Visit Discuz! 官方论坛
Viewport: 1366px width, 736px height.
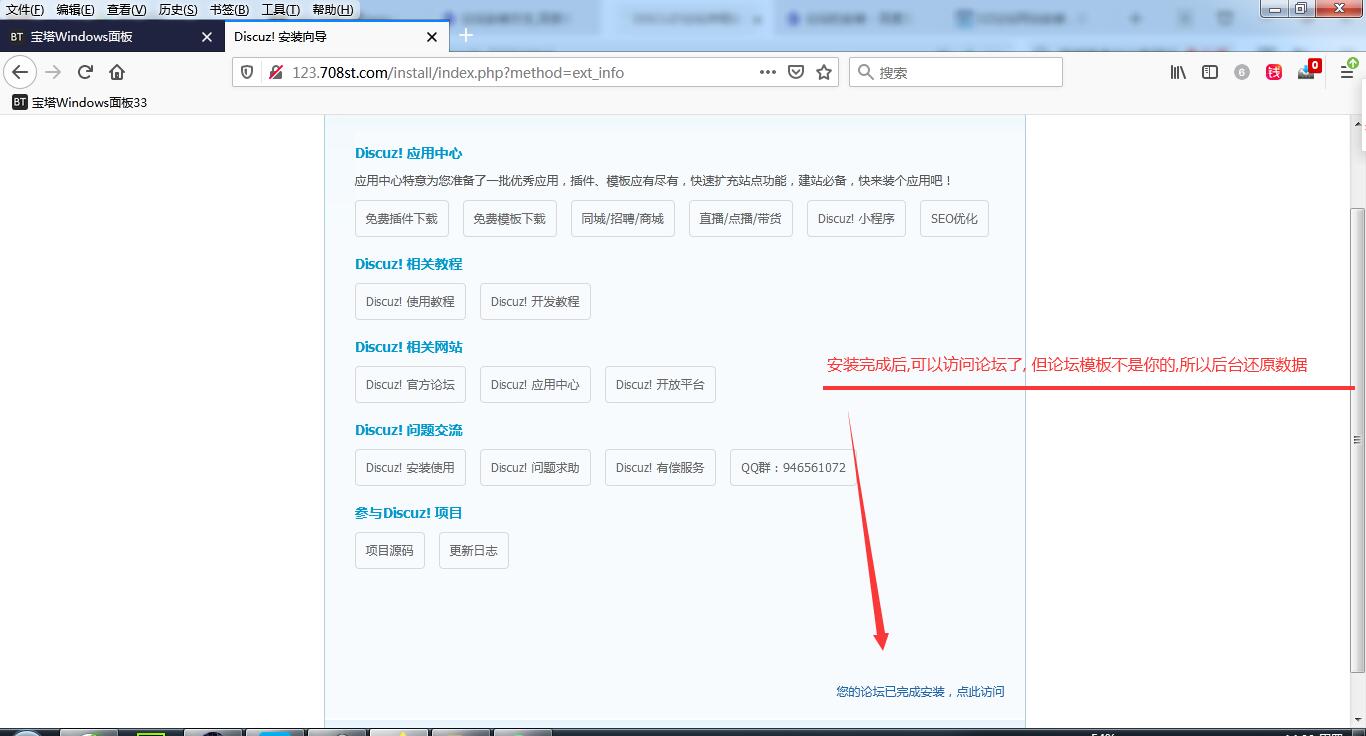(410, 385)
